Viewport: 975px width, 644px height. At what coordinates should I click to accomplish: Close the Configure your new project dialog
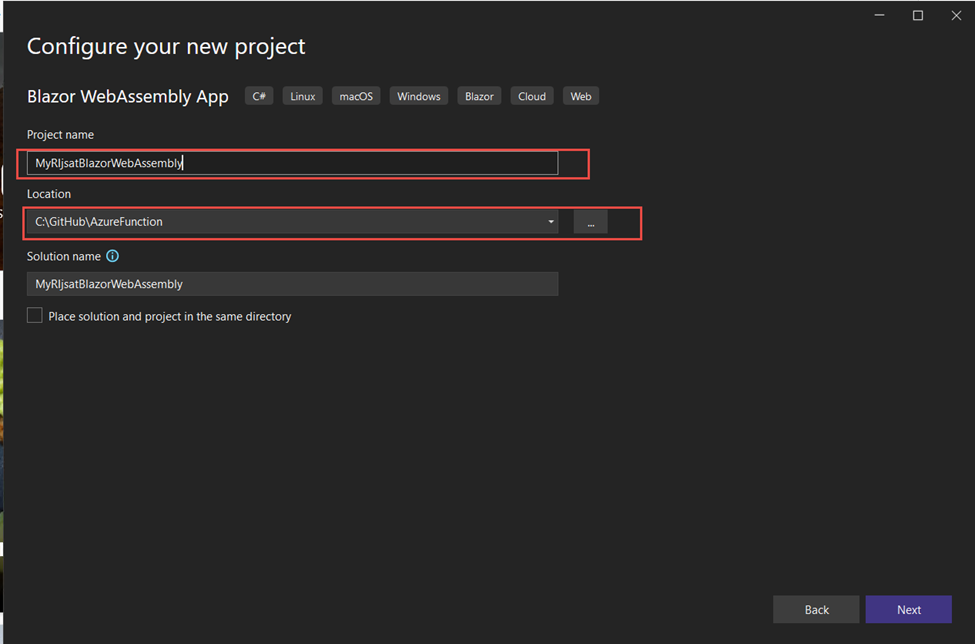coord(954,15)
